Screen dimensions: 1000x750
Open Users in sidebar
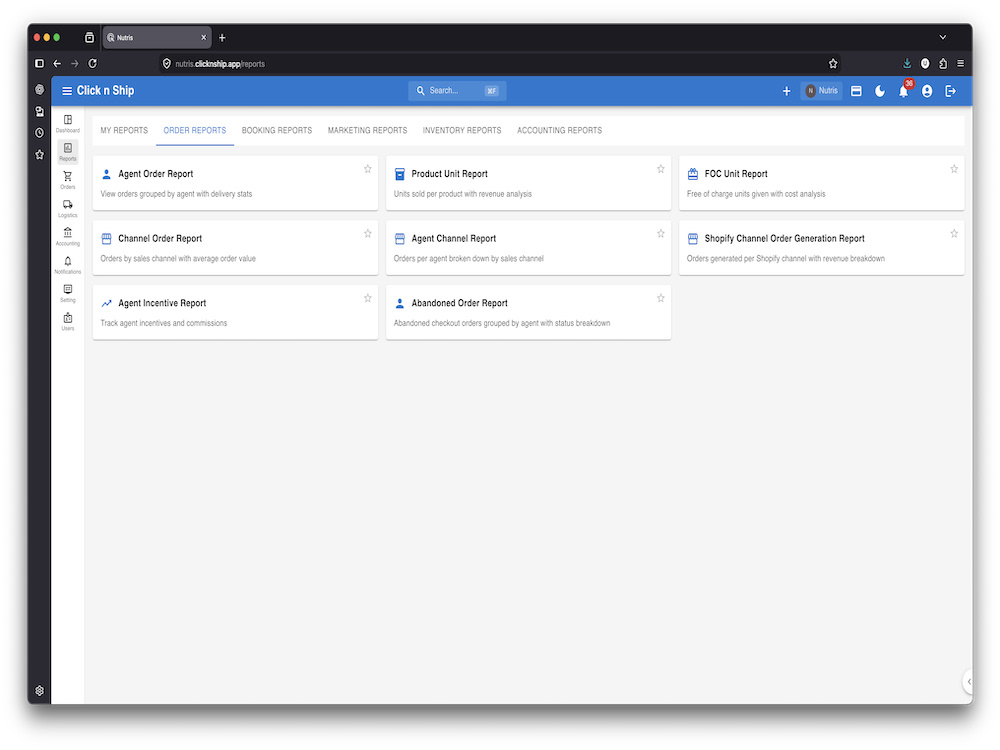point(68,321)
